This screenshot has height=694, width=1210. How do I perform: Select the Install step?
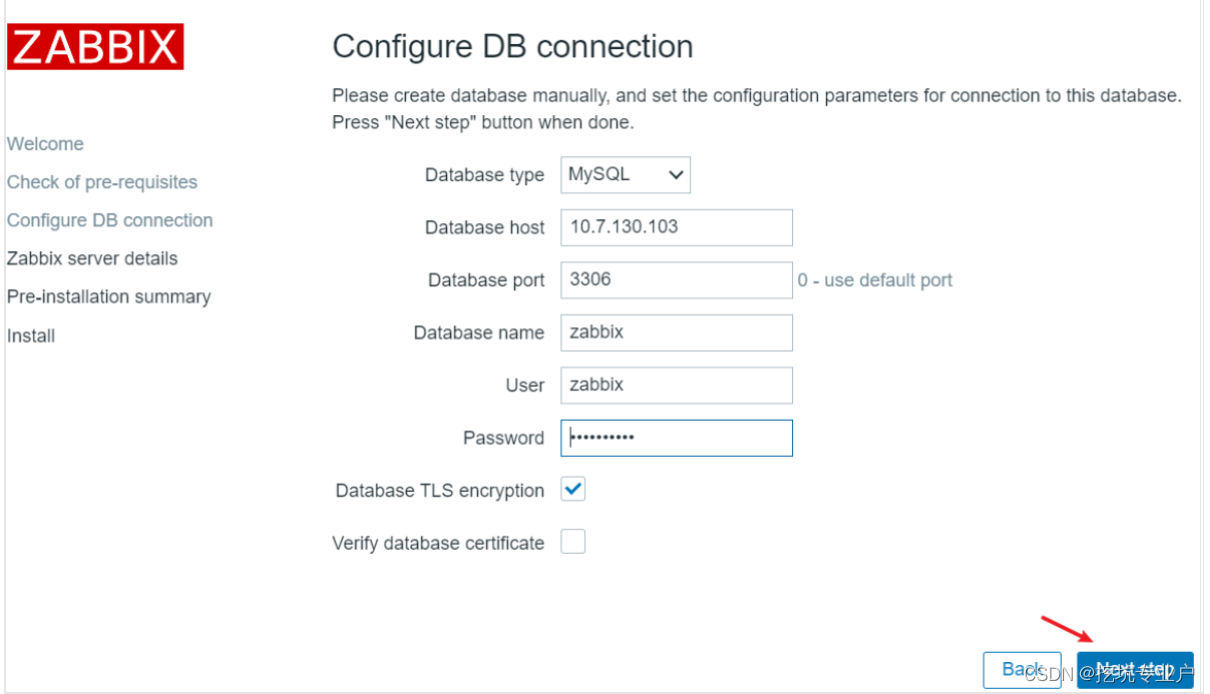point(30,335)
